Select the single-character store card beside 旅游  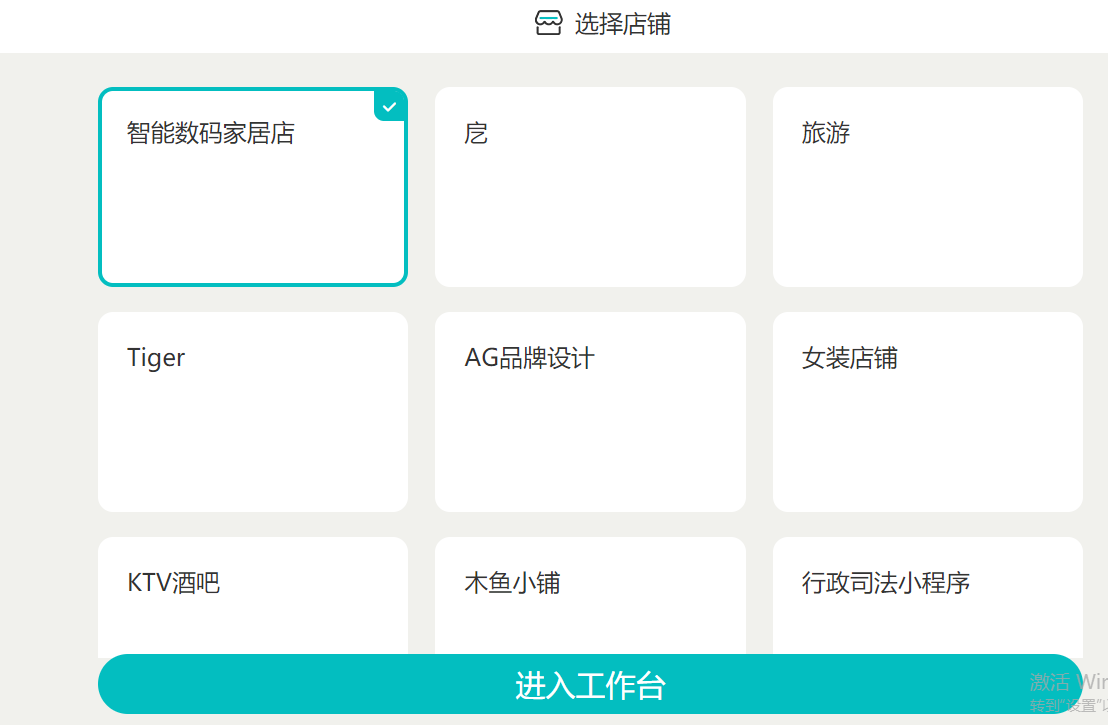point(590,187)
